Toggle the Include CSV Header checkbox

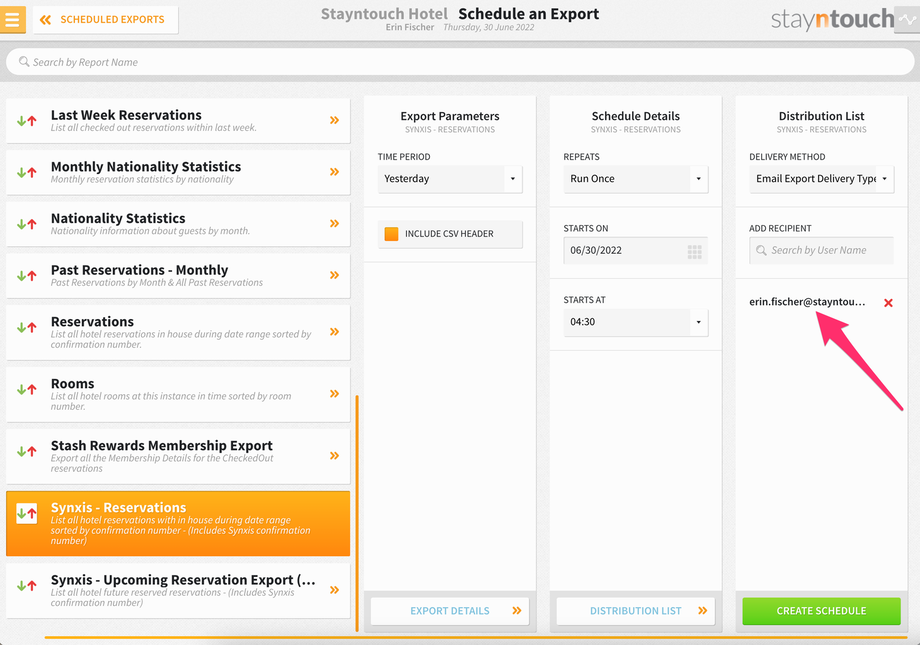tap(391, 234)
